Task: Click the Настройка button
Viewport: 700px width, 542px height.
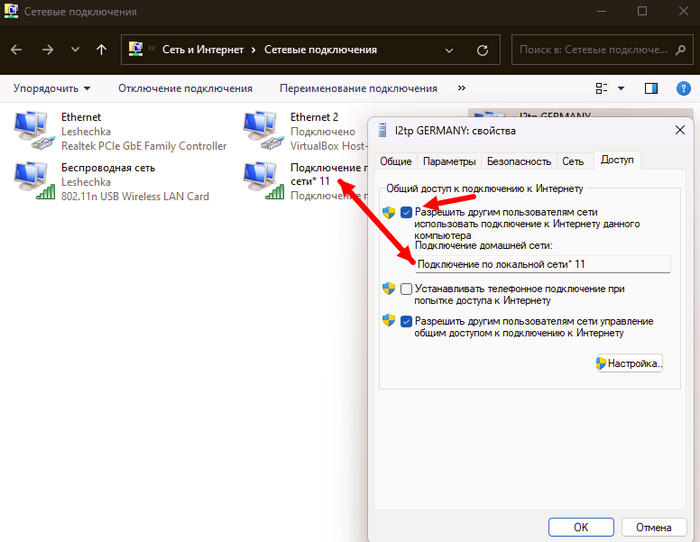Action: (x=629, y=364)
